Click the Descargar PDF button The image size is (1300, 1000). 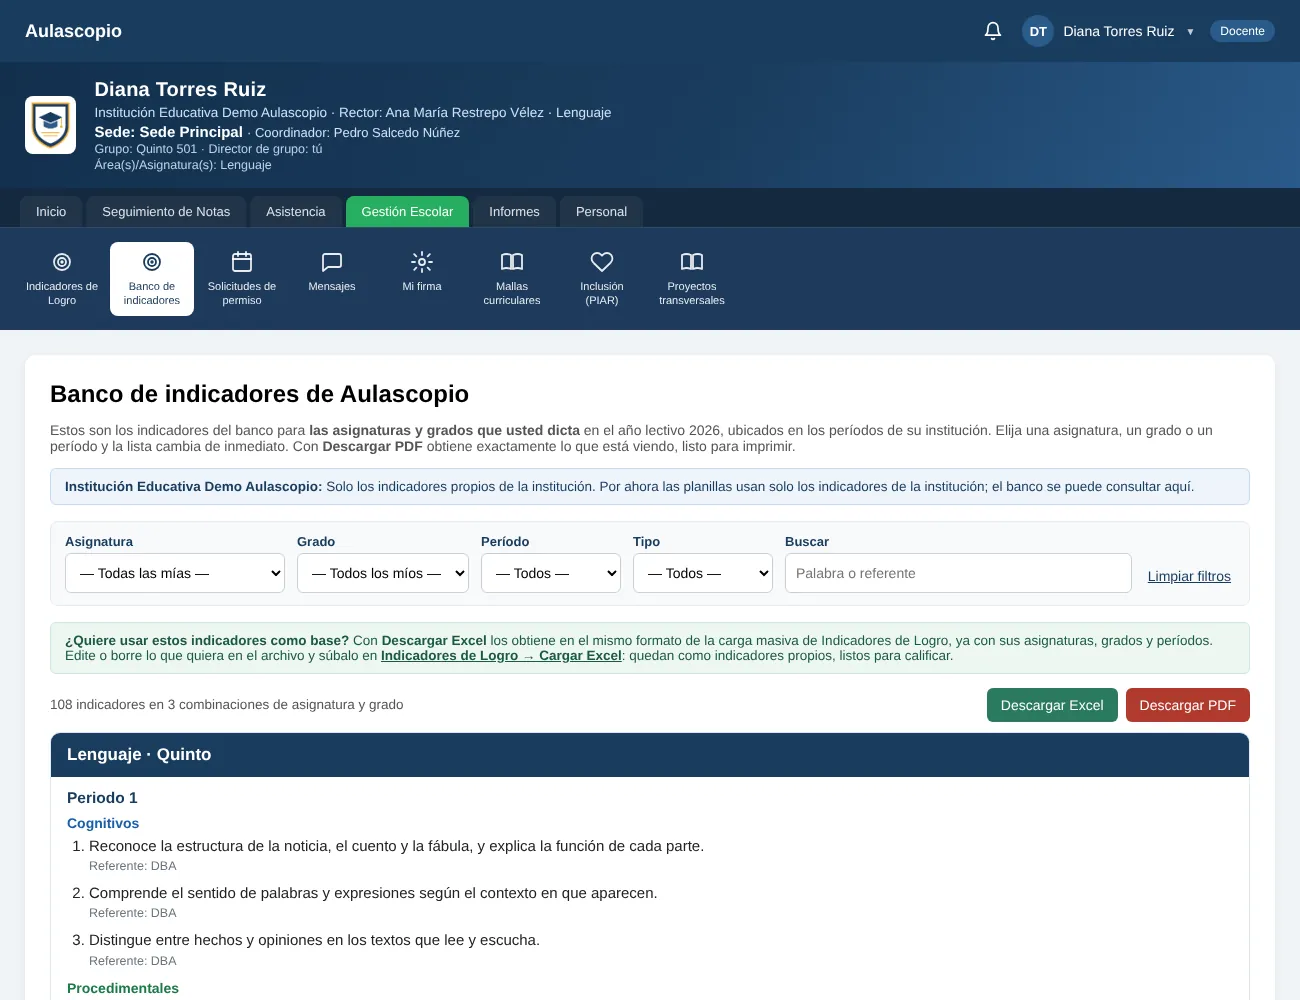click(1188, 705)
